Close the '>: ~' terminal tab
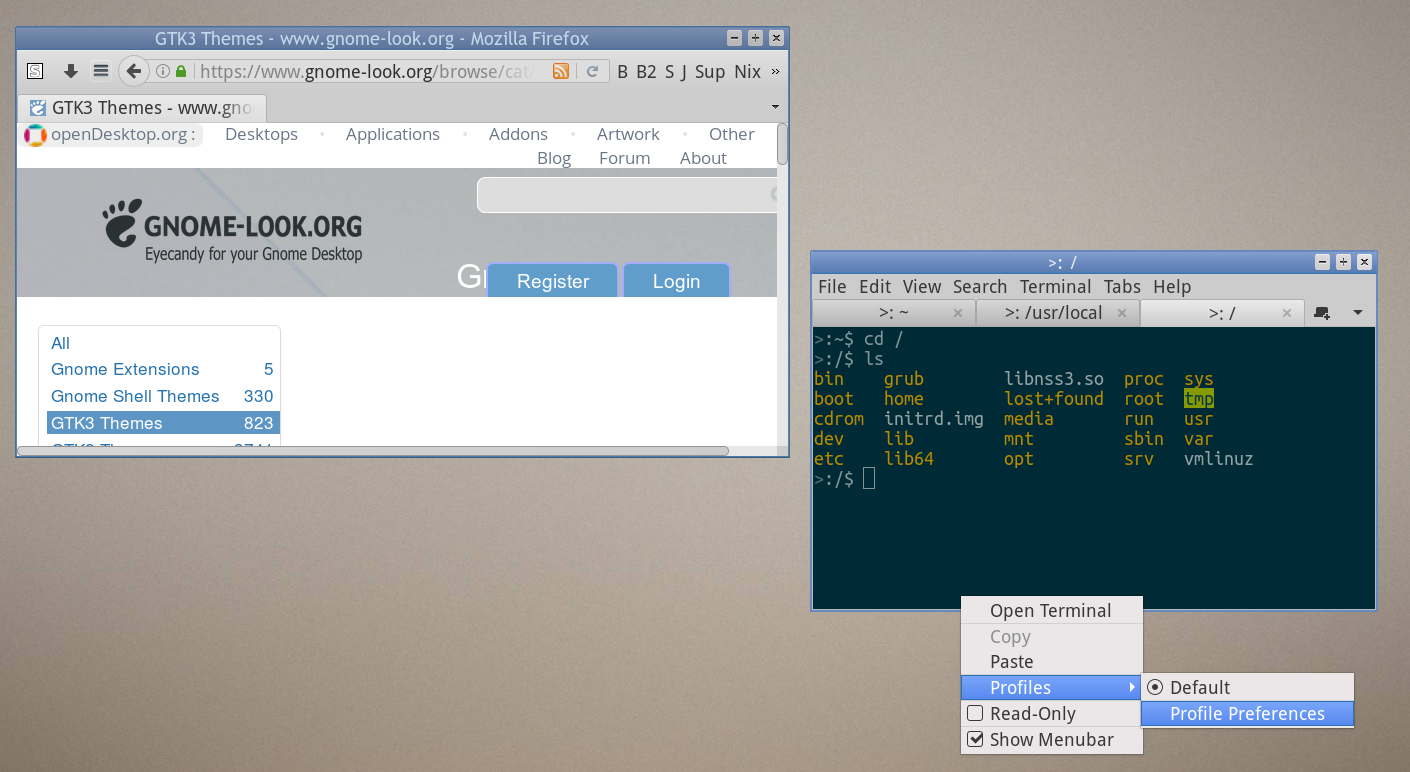Viewport: 1410px width, 772px height. pyautogui.click(x=958, y=313)
